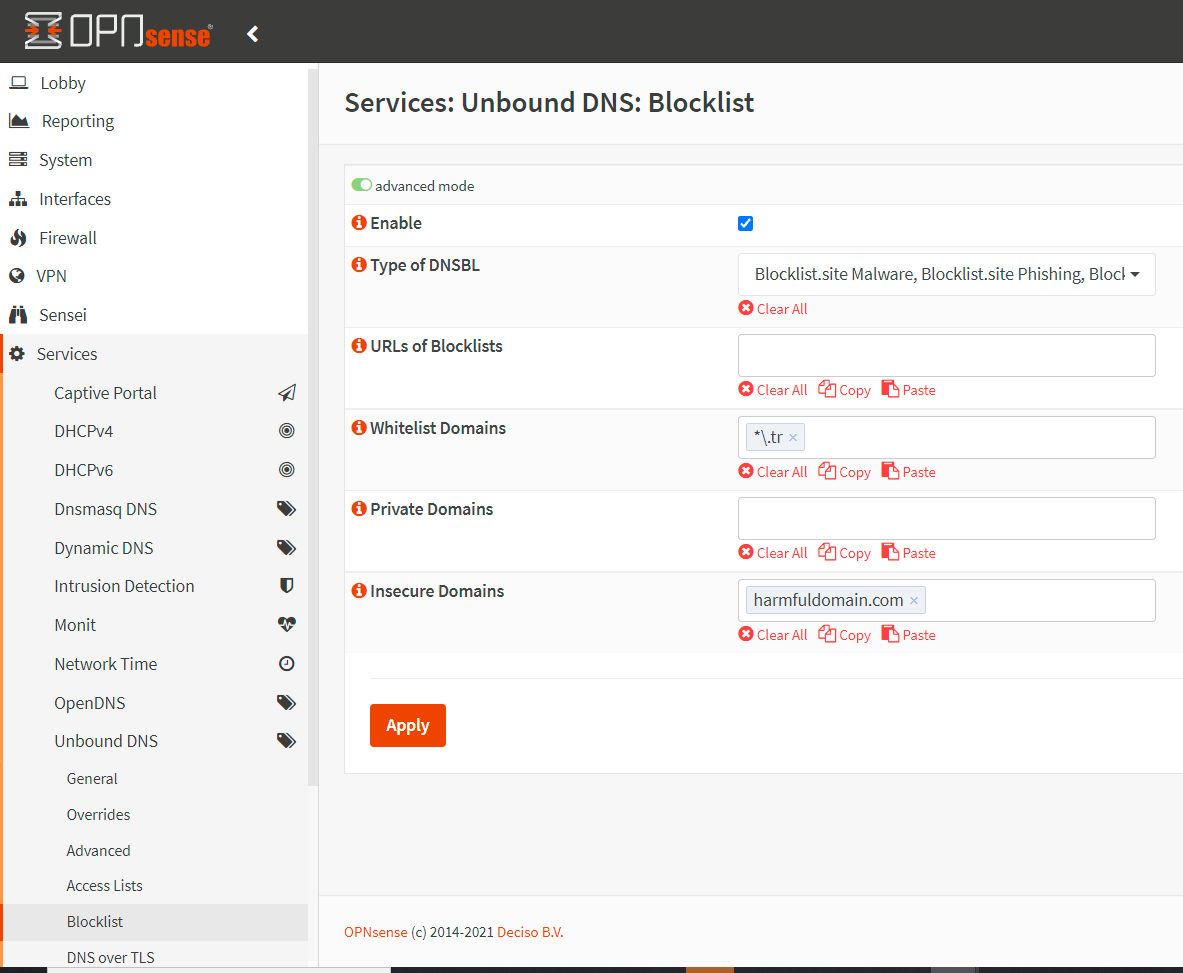Screen dimensions: 1183x973
Task: Click into the Private Domains input field
Action: point(946,518)
